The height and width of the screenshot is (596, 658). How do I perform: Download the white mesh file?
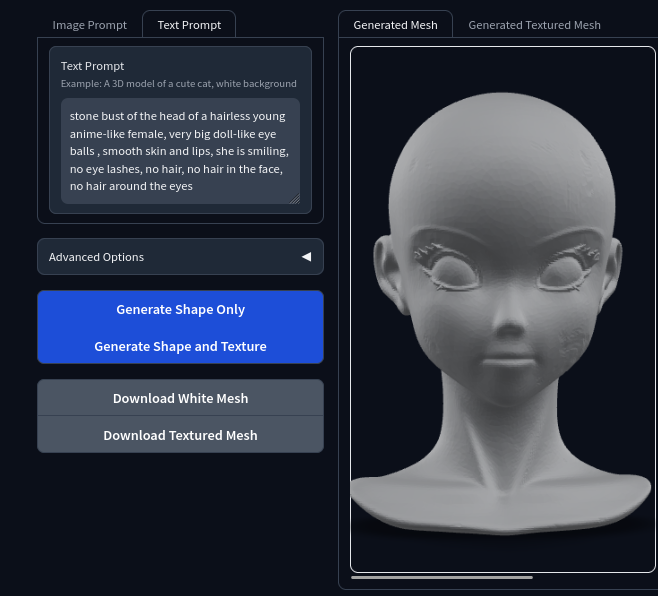(x=180, y=398)
